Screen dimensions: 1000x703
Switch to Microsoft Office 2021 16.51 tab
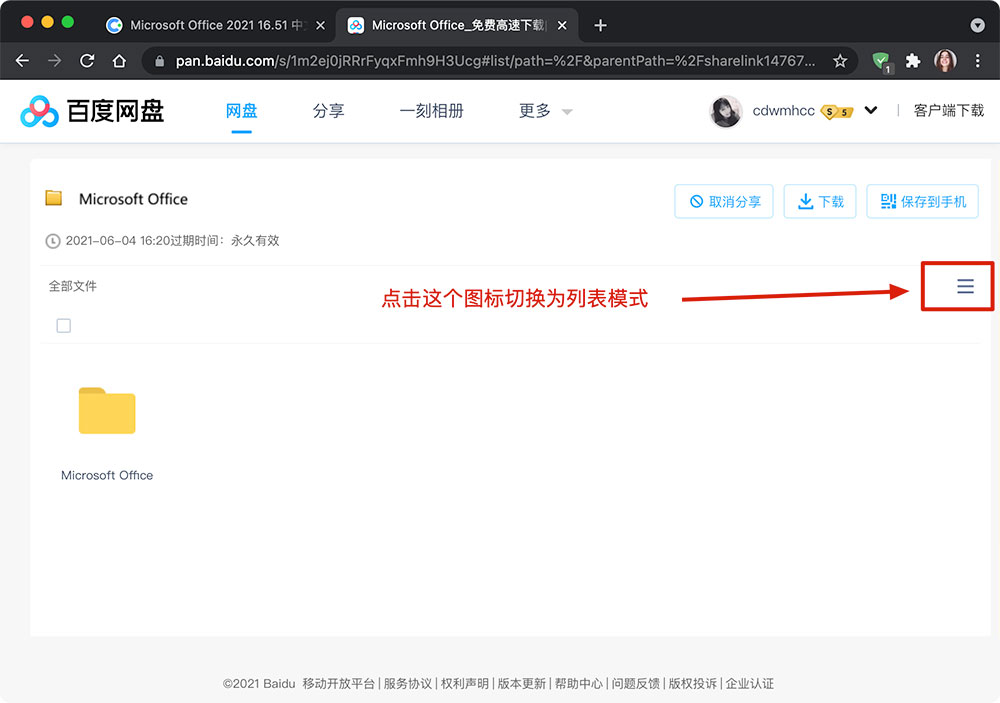click(216, 26)
